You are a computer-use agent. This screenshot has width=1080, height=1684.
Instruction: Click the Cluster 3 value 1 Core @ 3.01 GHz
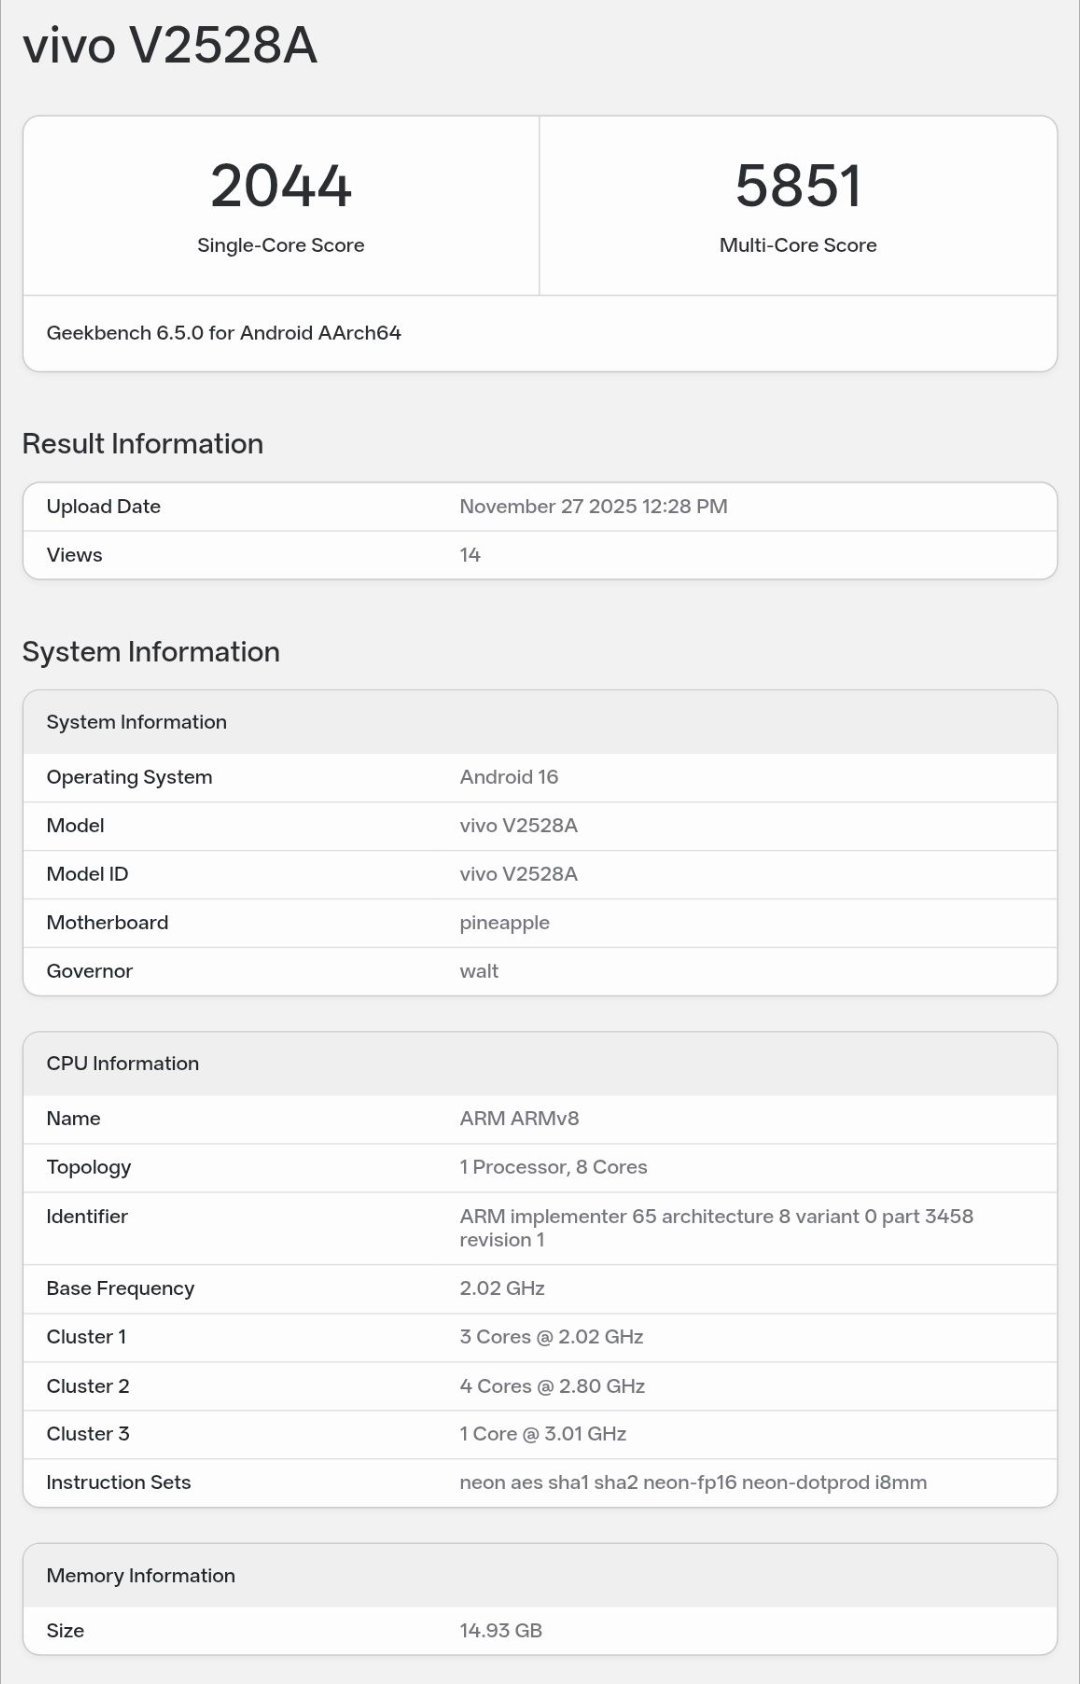543,1434
